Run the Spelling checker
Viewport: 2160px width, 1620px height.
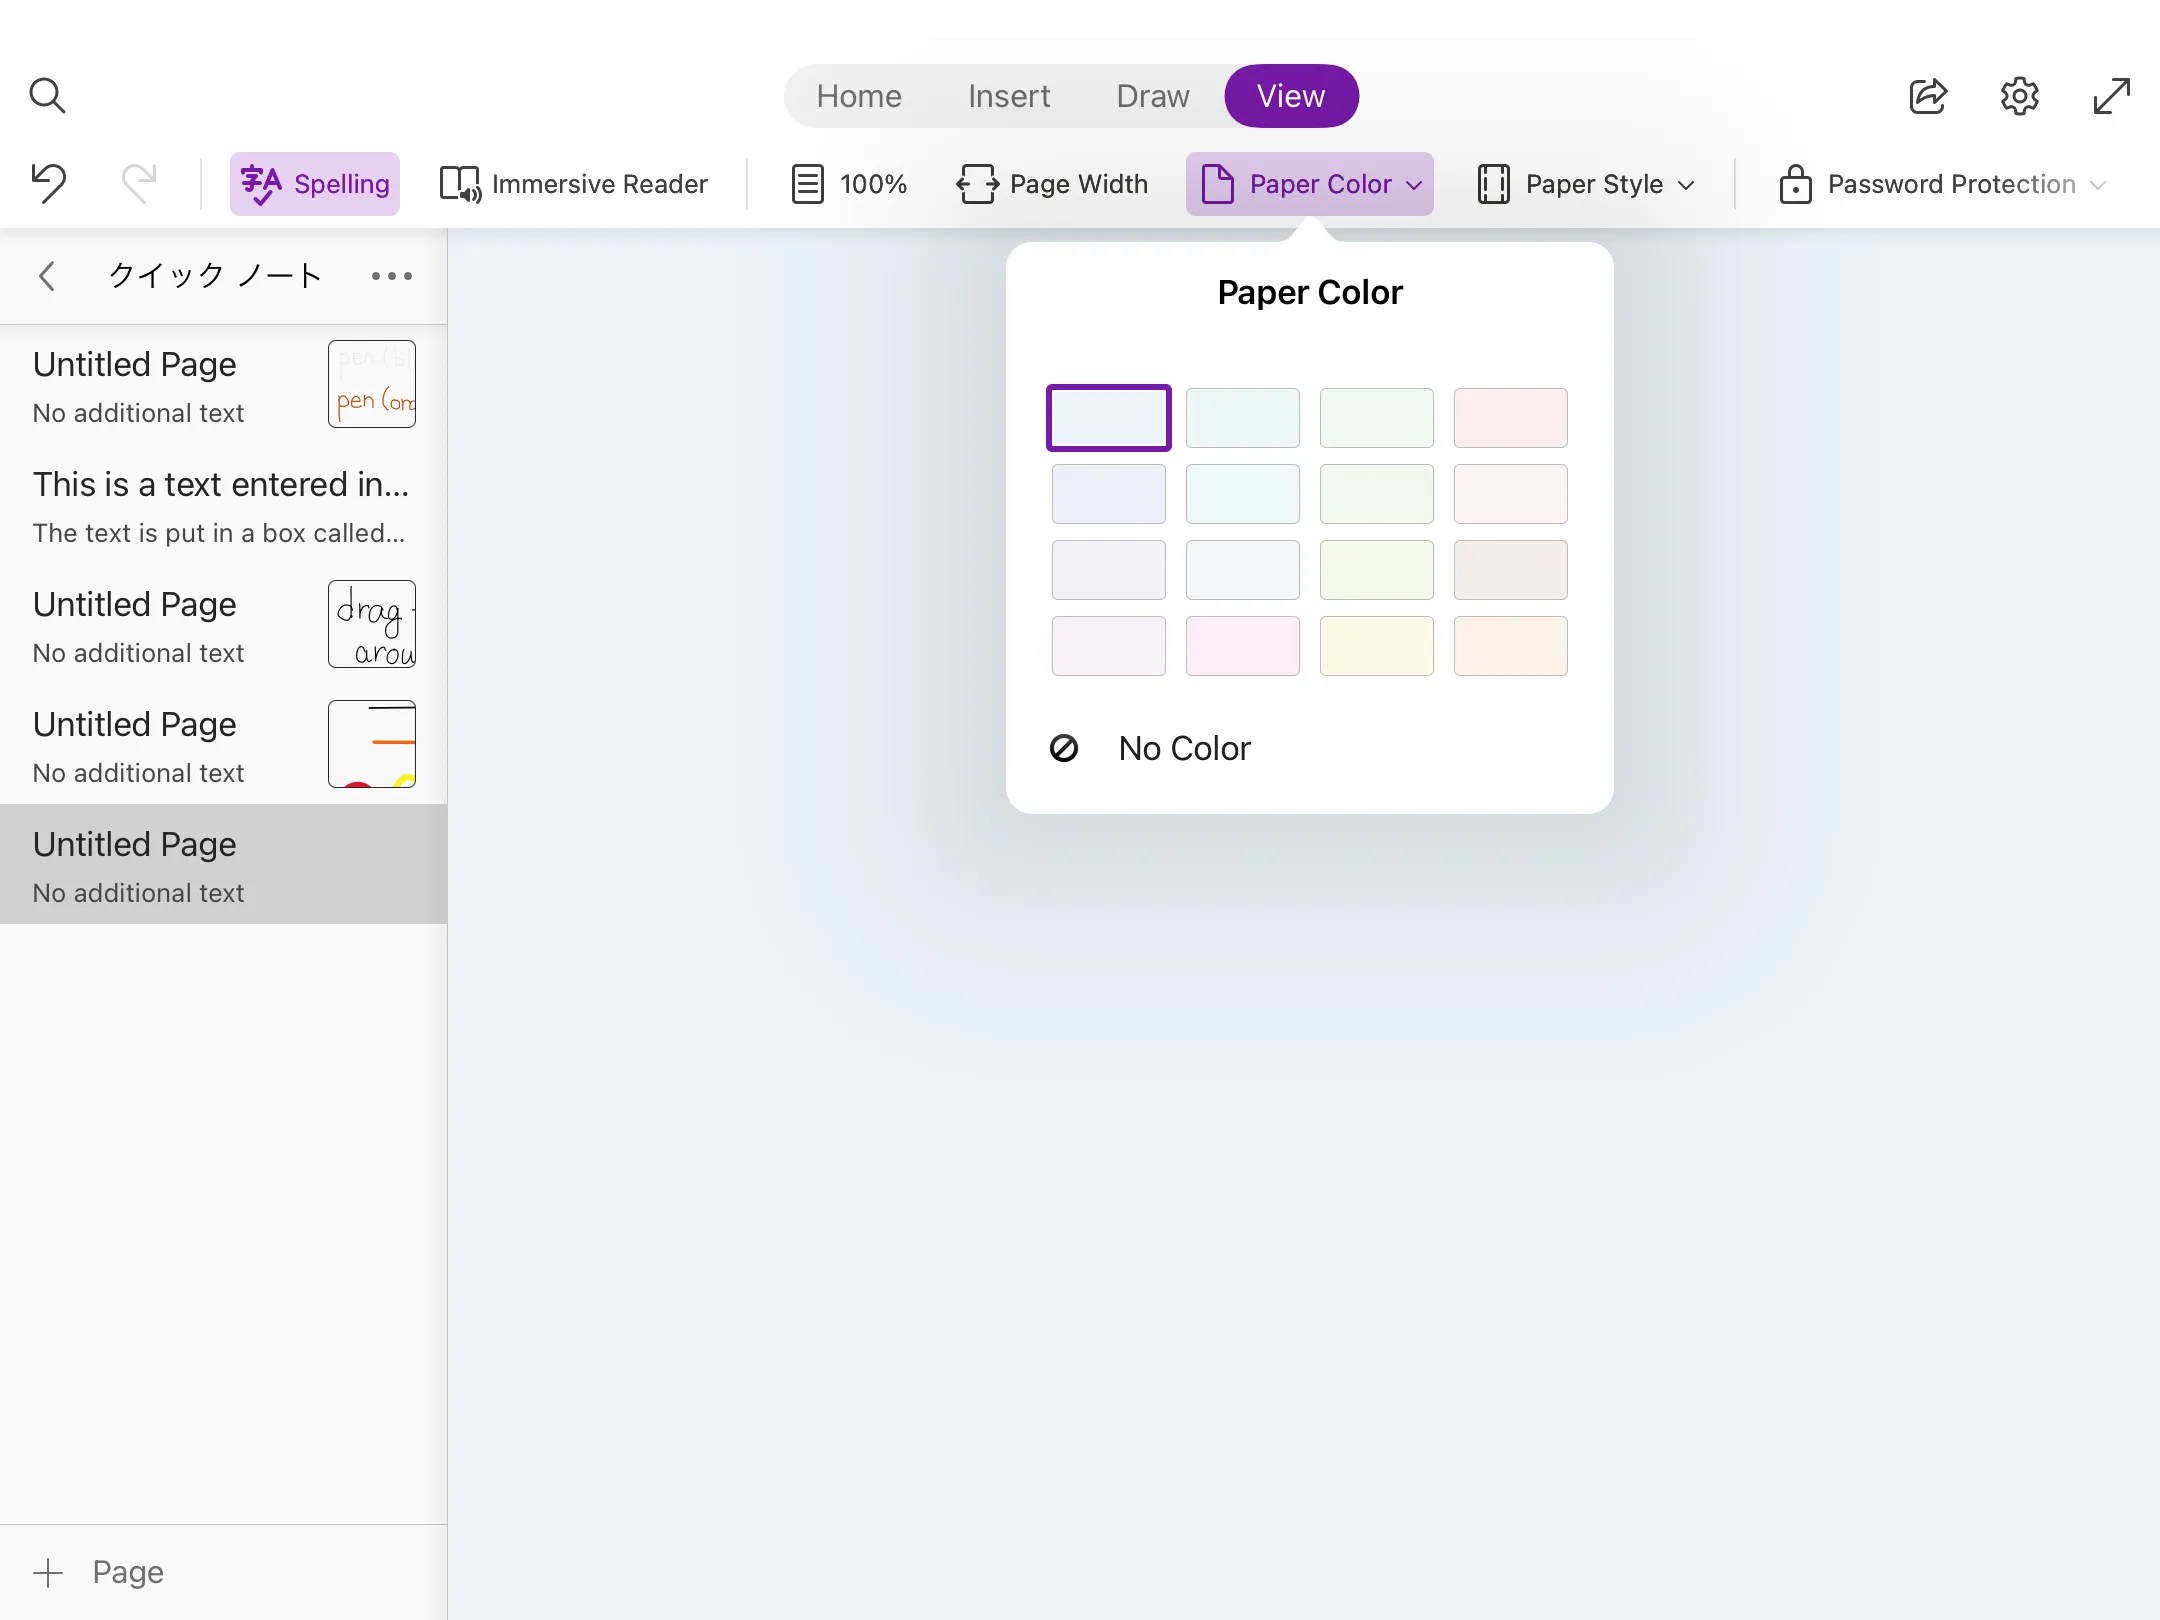314,183
